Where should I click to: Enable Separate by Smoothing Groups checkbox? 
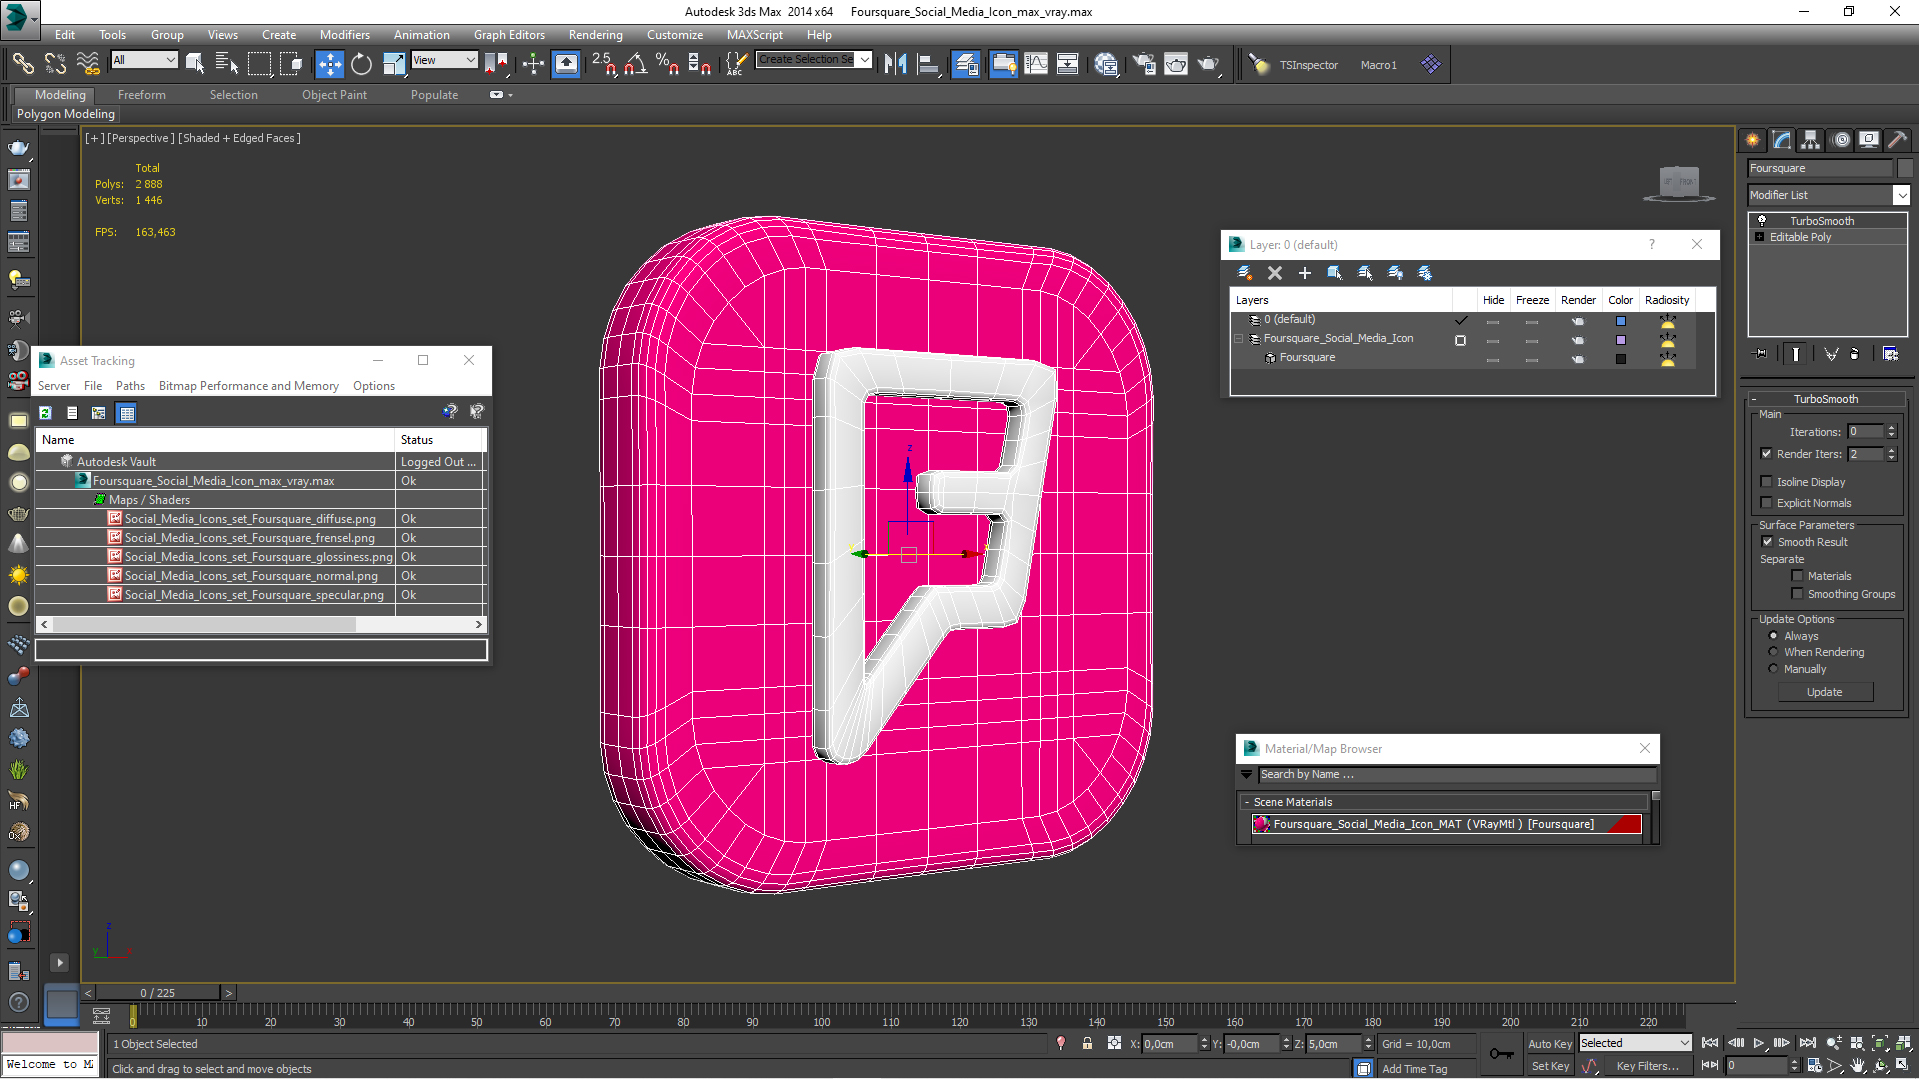(1798, 594)
